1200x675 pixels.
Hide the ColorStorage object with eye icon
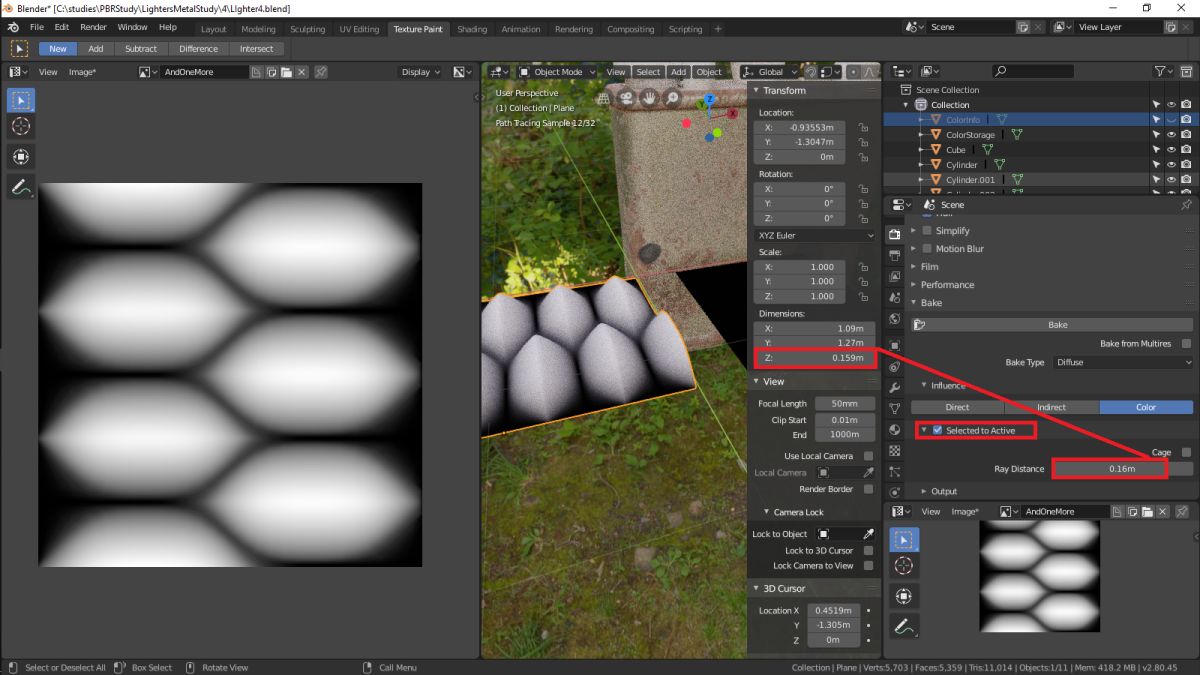click(1171, 134)
